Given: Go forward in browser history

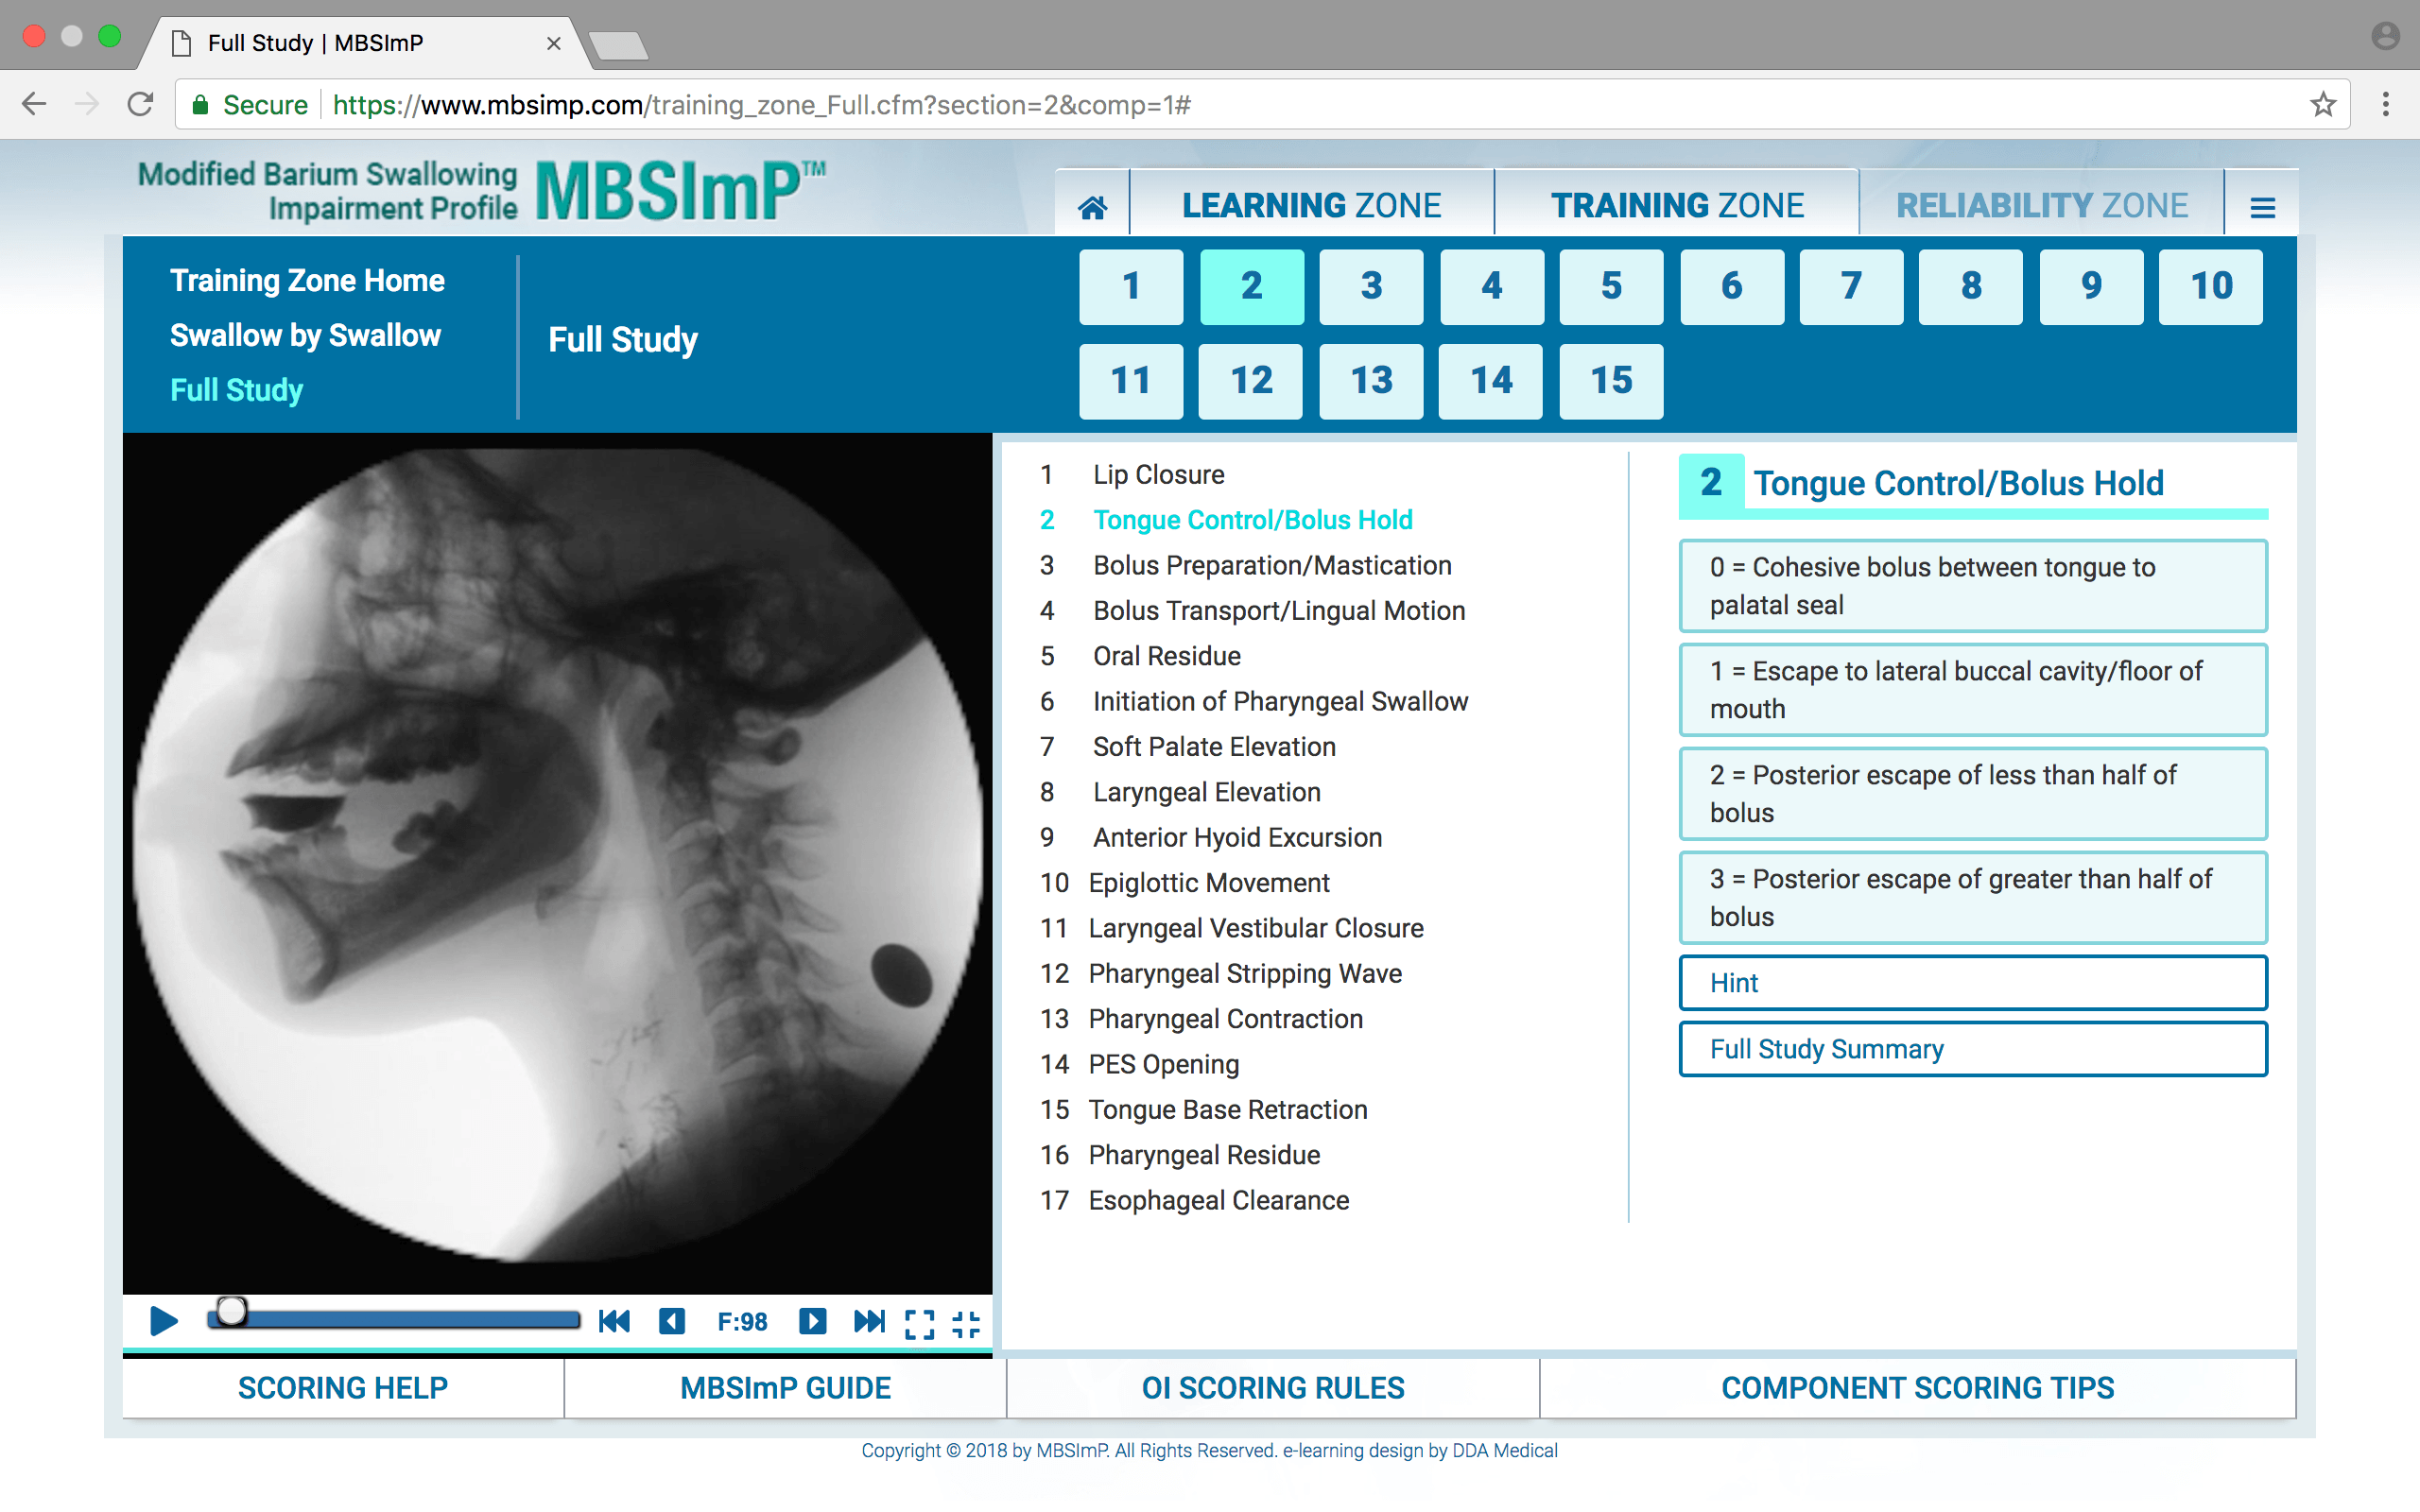Looking at the screenshot, I should pyautogui.click(x=87, y=104).
